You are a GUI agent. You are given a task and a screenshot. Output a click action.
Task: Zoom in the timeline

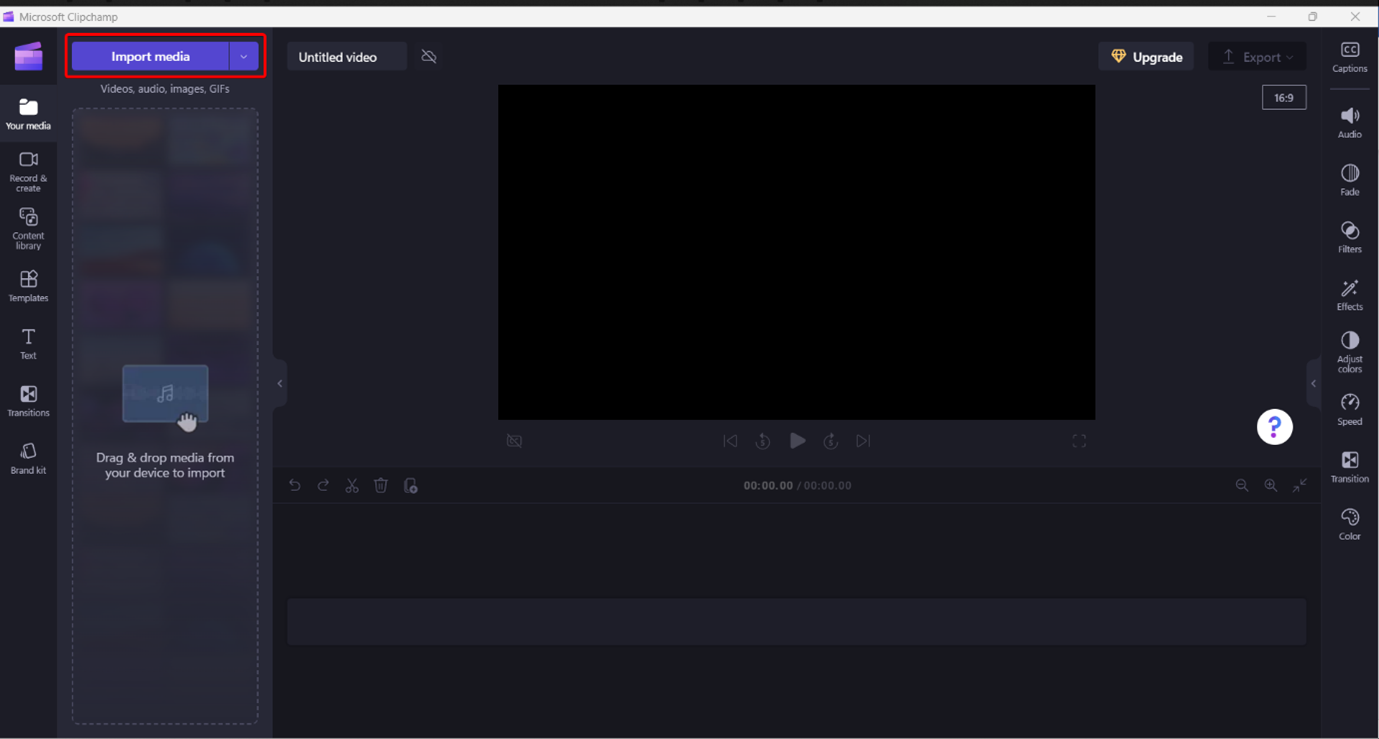tap(1271, 486)
